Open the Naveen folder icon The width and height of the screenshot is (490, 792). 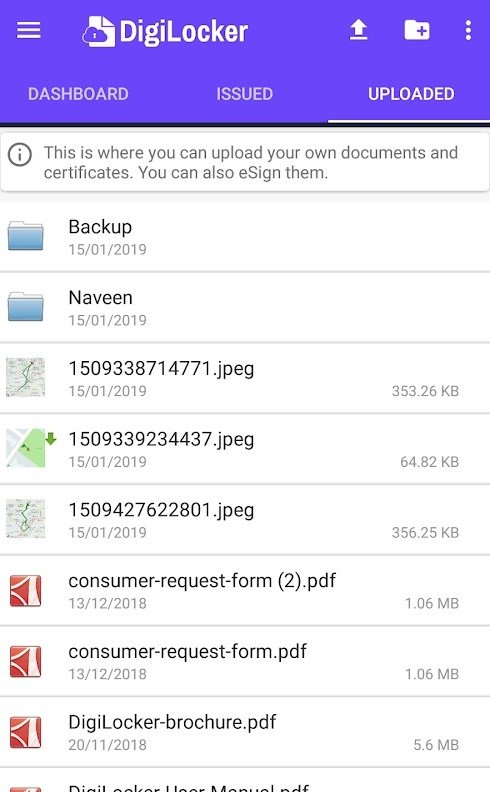point(25,307)
